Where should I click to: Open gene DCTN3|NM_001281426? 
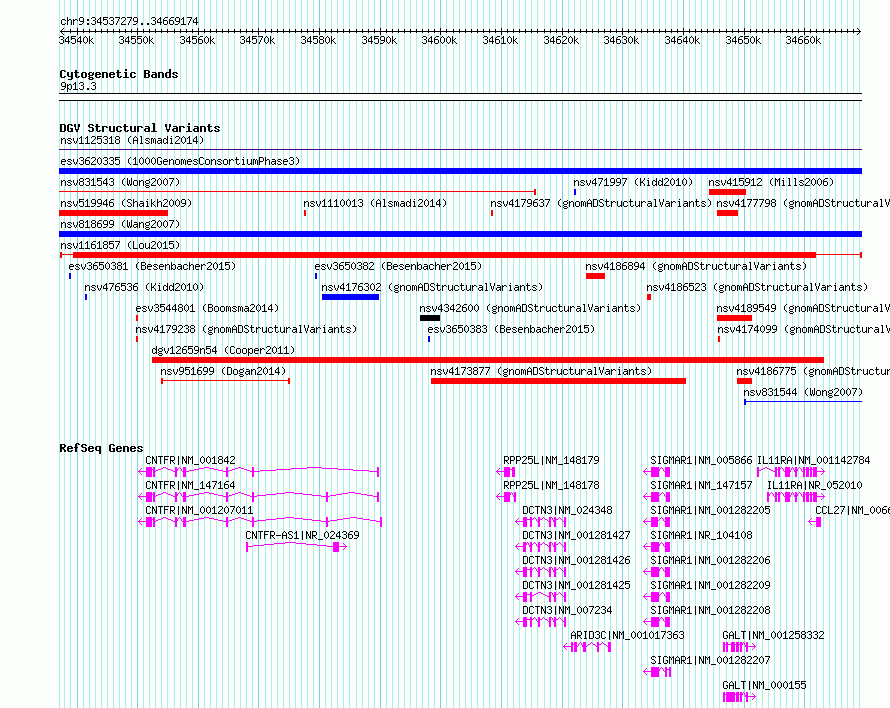click(576, 560)
